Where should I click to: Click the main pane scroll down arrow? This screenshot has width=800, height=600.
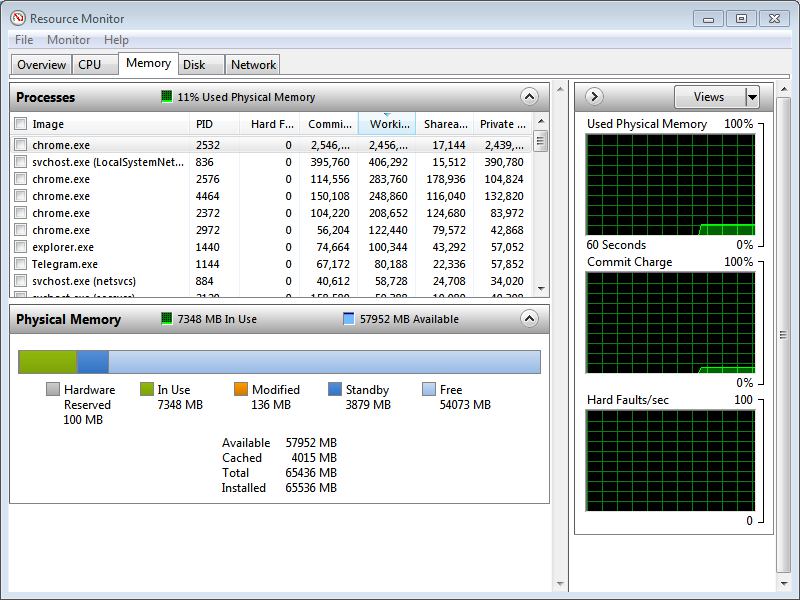click(x=560, y=584)
